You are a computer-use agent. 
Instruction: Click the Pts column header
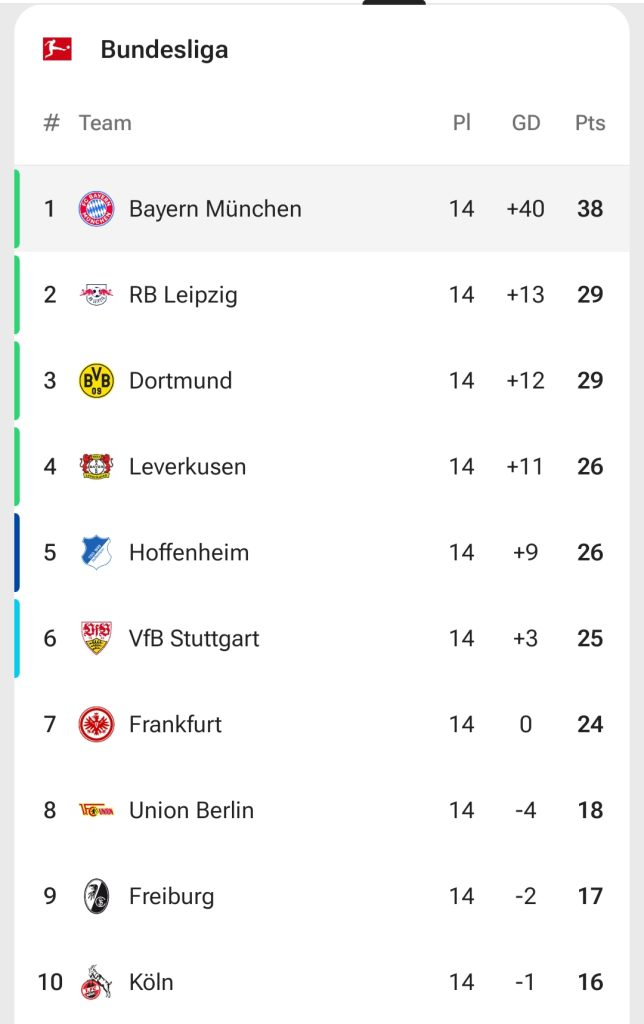590,123
